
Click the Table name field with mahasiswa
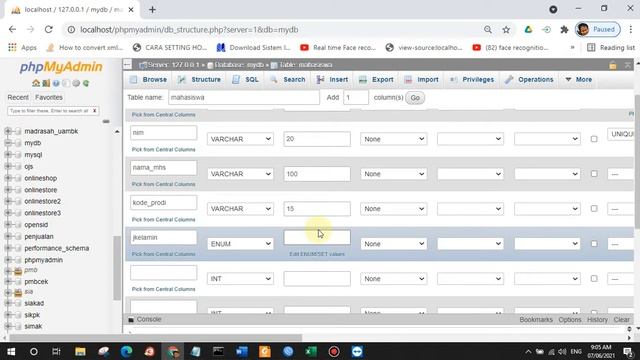pyautogui.click(x=244, y=97)
